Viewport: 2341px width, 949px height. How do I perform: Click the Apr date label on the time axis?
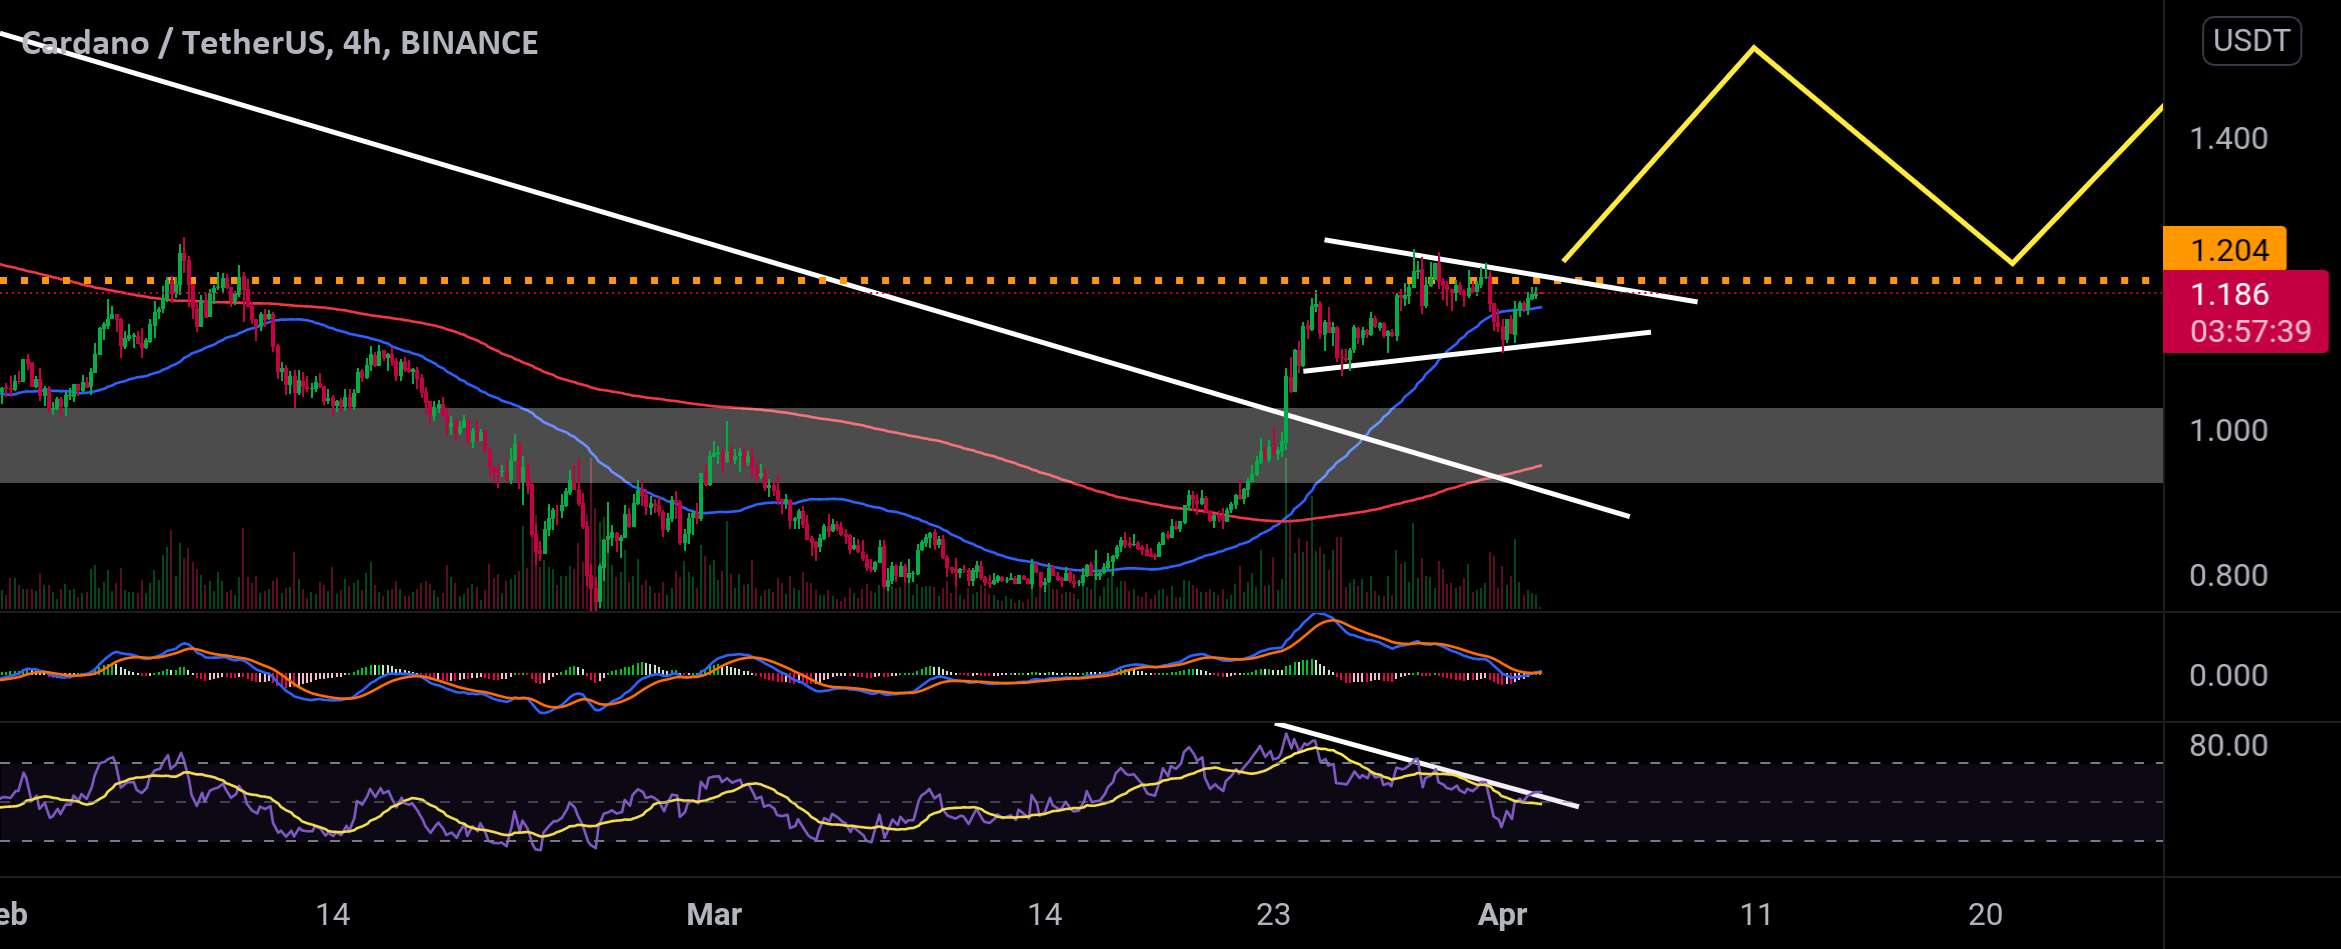coord(1502,914)
